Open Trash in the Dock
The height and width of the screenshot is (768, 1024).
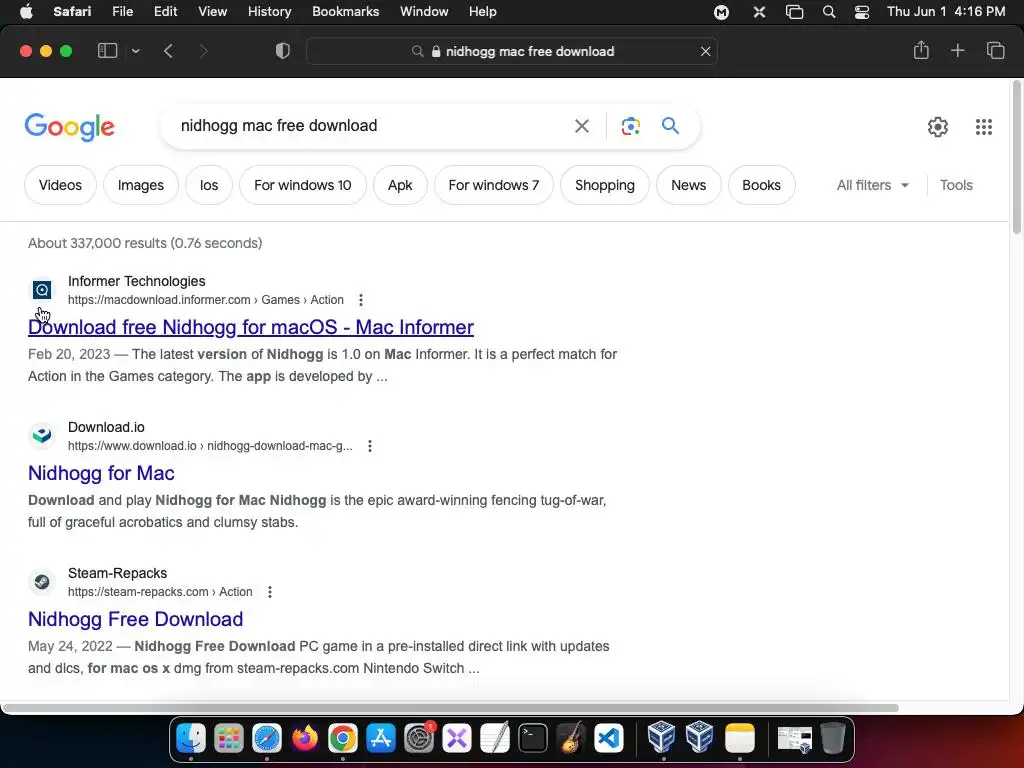(x=832, y=739)
